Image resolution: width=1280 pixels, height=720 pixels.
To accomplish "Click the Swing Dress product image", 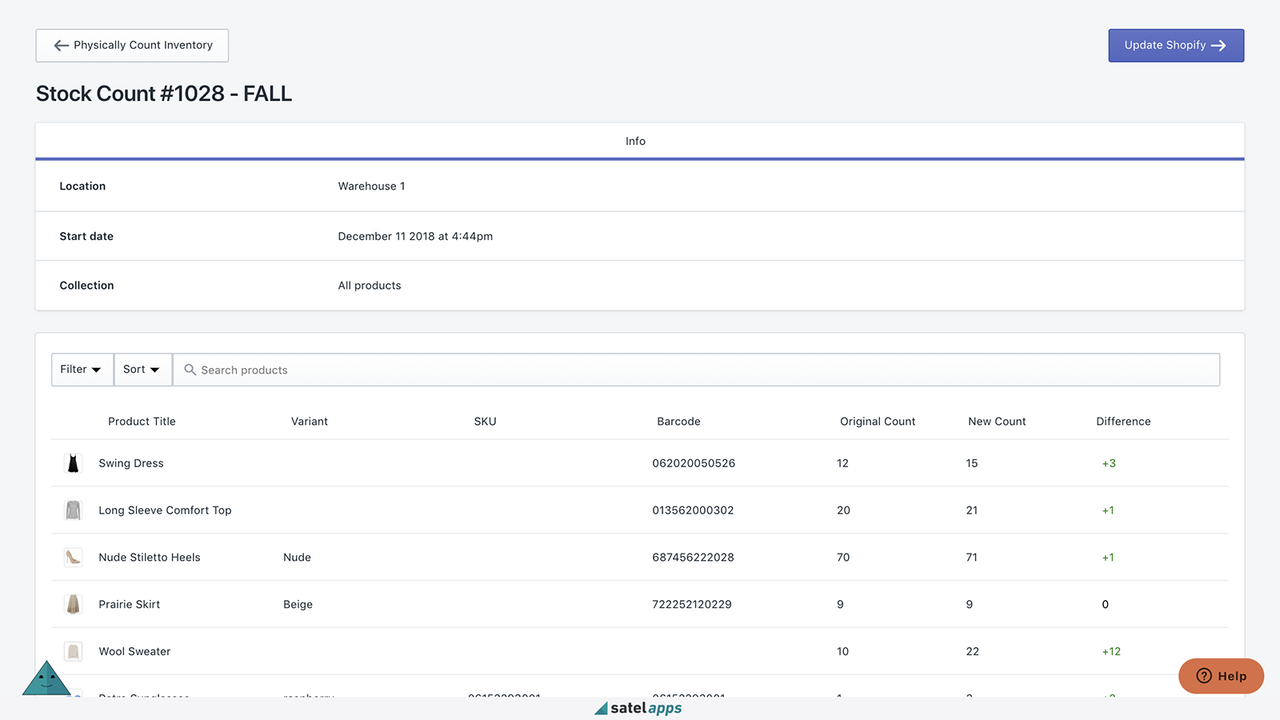I will (72, 462).
